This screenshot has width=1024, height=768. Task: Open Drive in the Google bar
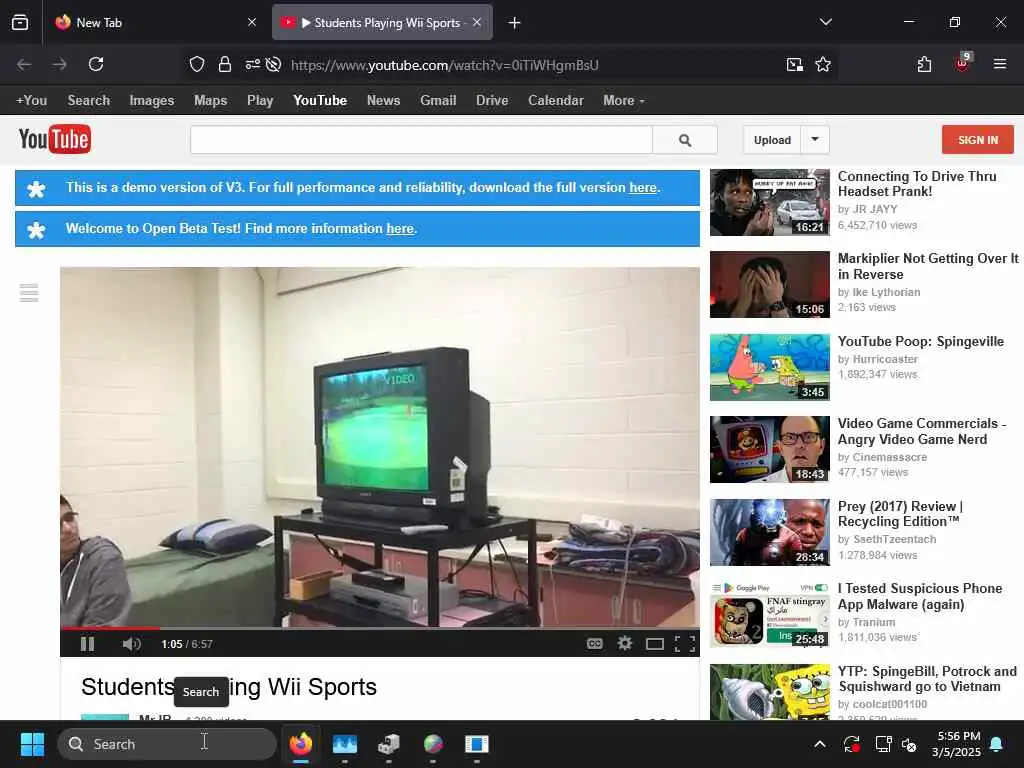(492, 101)
